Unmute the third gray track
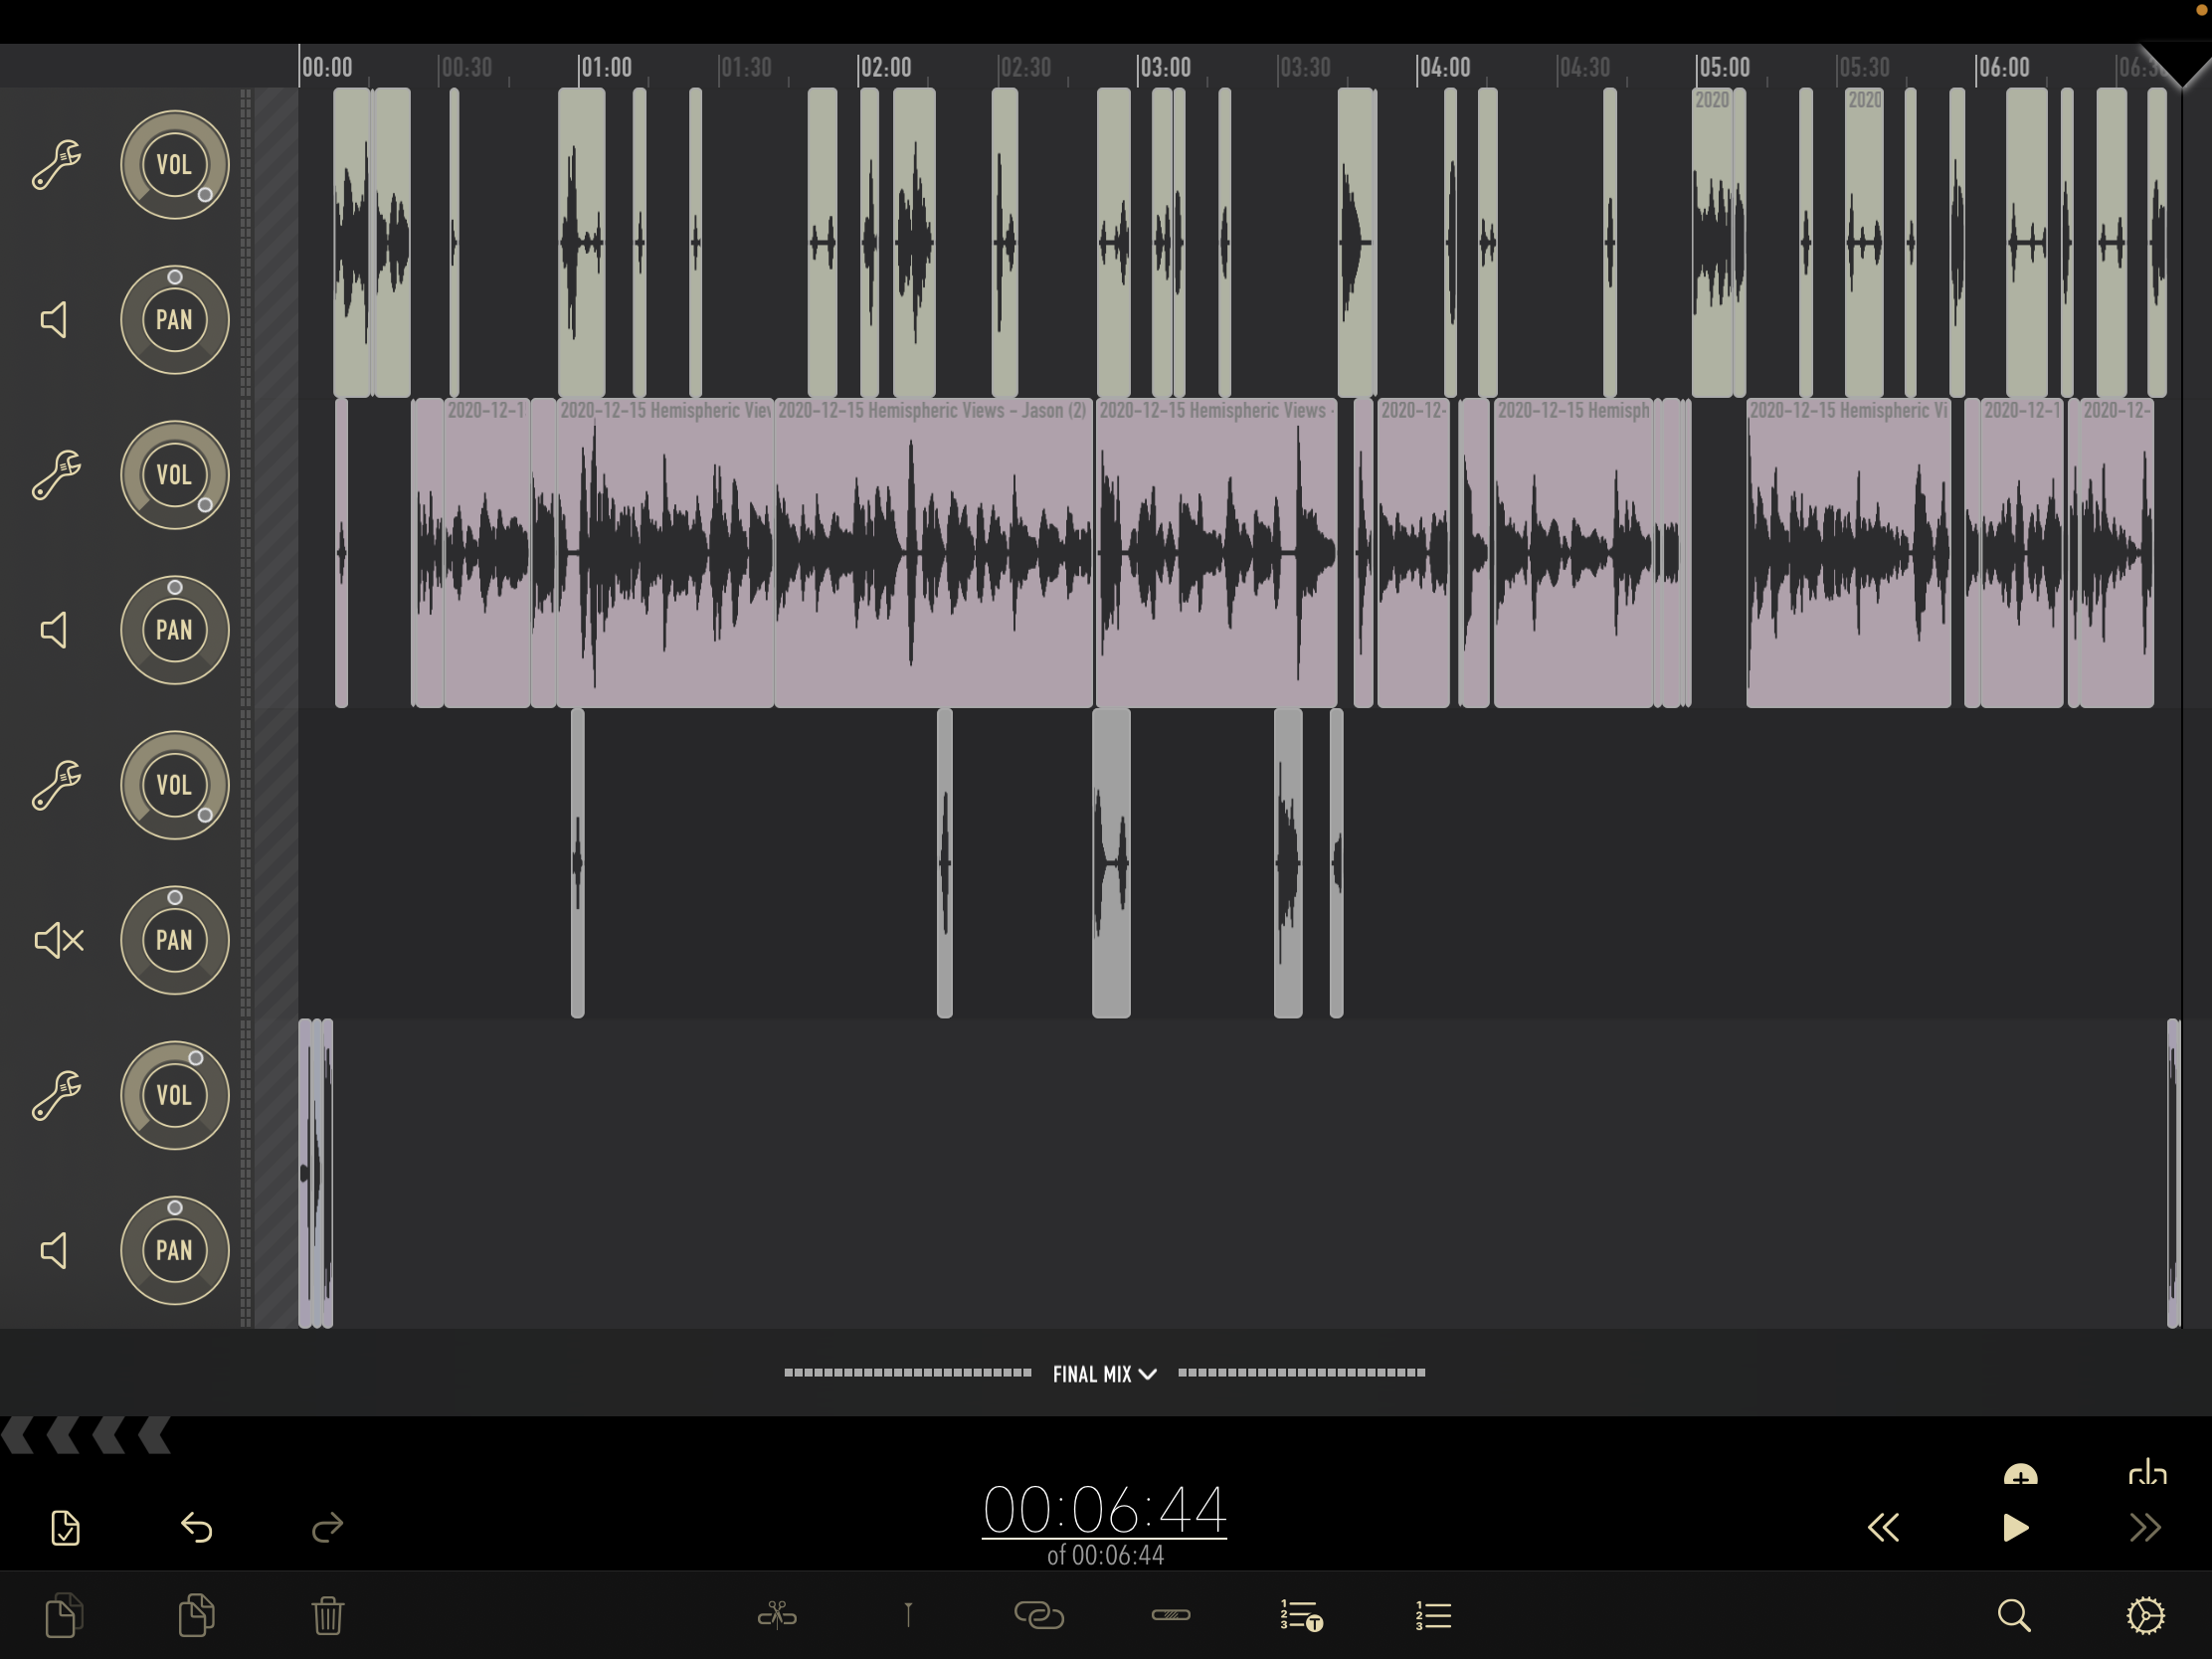Image resolution: width=2212 pixels, height=1659 pixels. coord(59,940)
